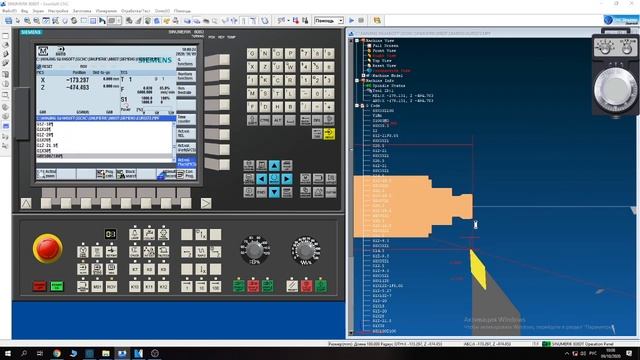Click the feed rate override dial

[254, 250]
